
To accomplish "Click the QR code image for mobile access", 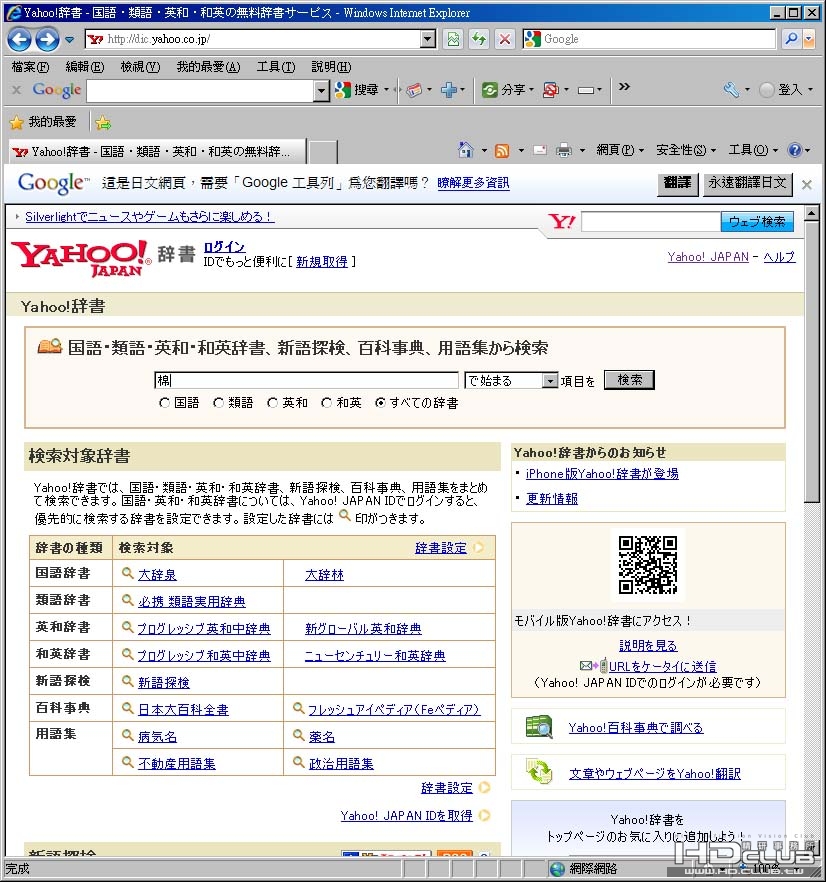I will pyautogui.click(x=648, y=564).
